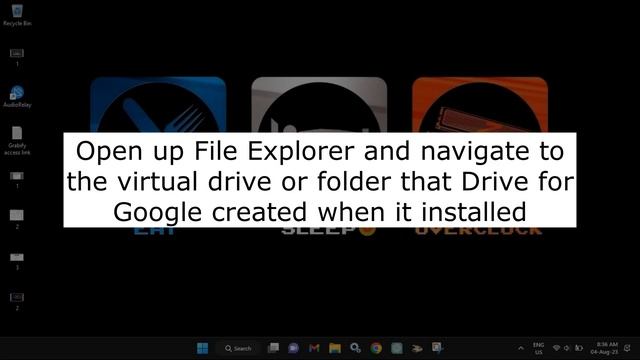Image resolution: width=640 pixels, height=360 pixels.
Task: Open the clock and date flyout
Action: [x=604, y=348]
